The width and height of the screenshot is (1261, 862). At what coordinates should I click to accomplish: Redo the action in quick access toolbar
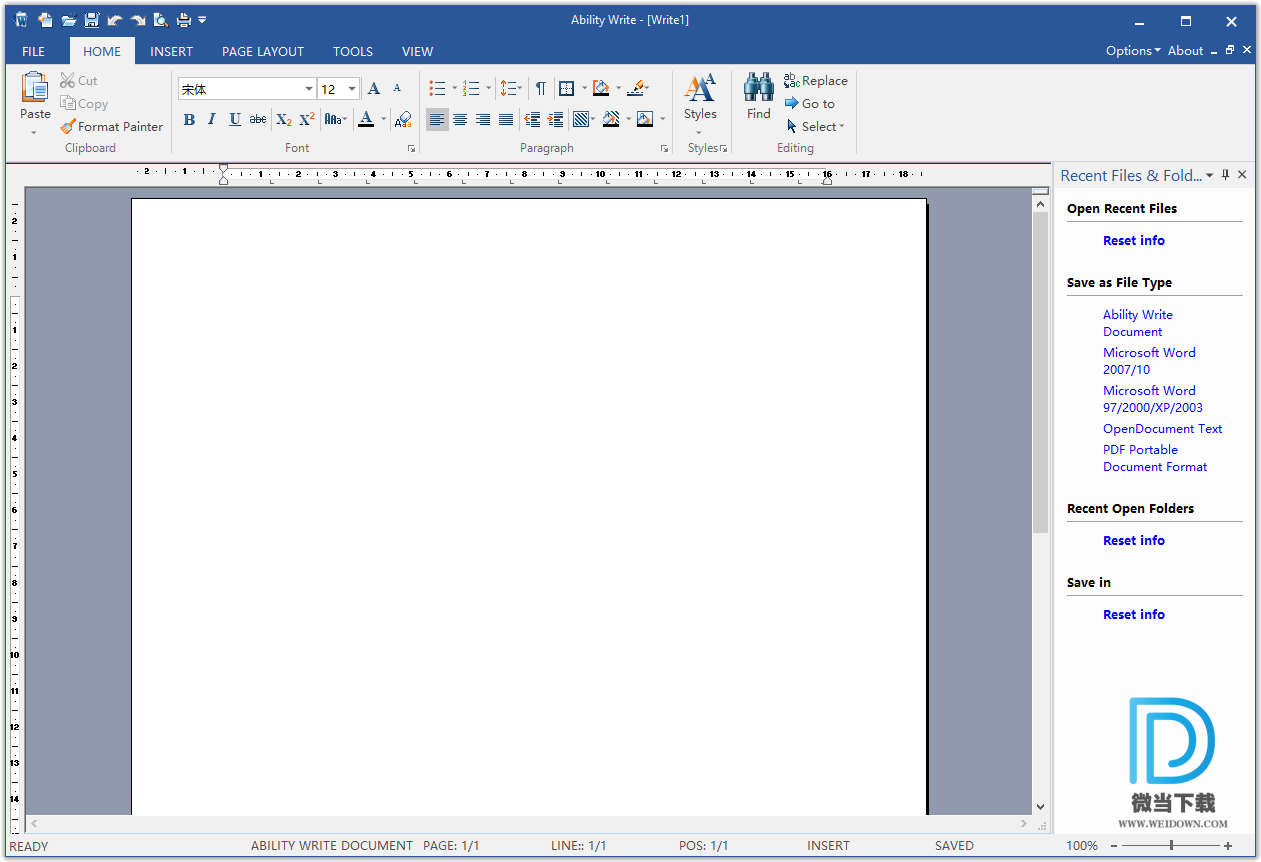138,20
